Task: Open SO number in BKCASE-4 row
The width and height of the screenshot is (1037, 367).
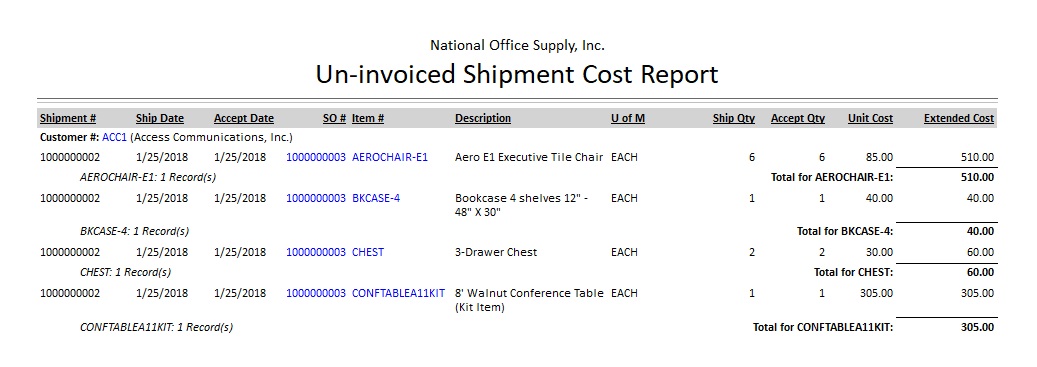Action: 315,198
